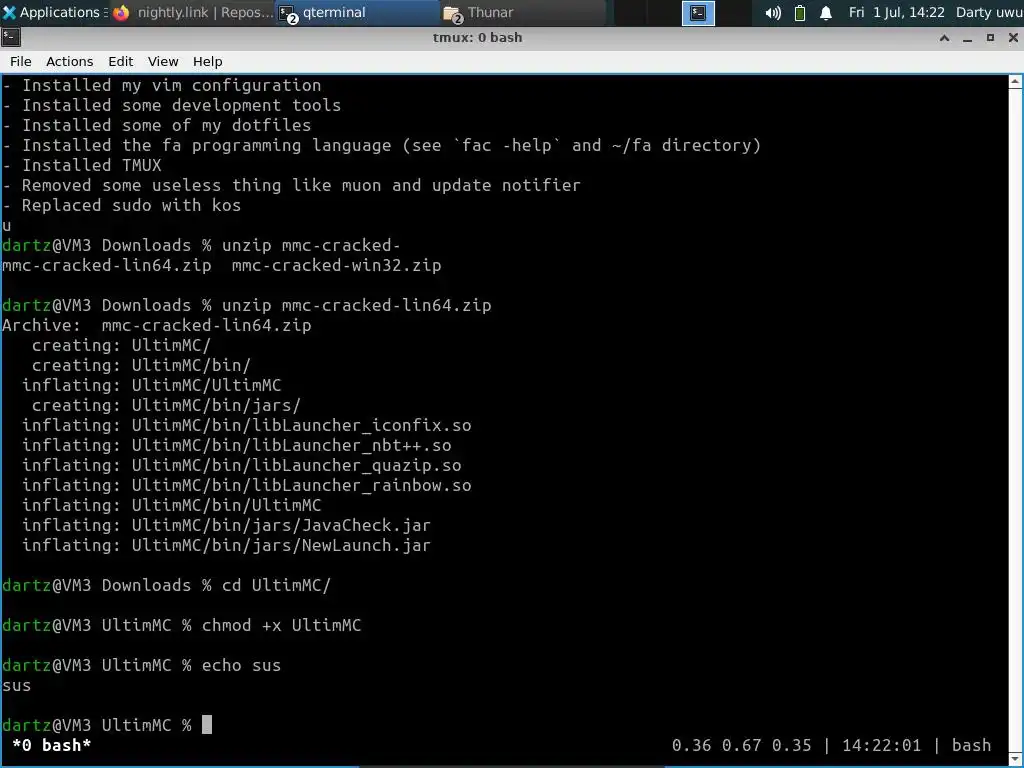
Task: Click the Firefox icon in the taskbar
Action: pos(121,13)
